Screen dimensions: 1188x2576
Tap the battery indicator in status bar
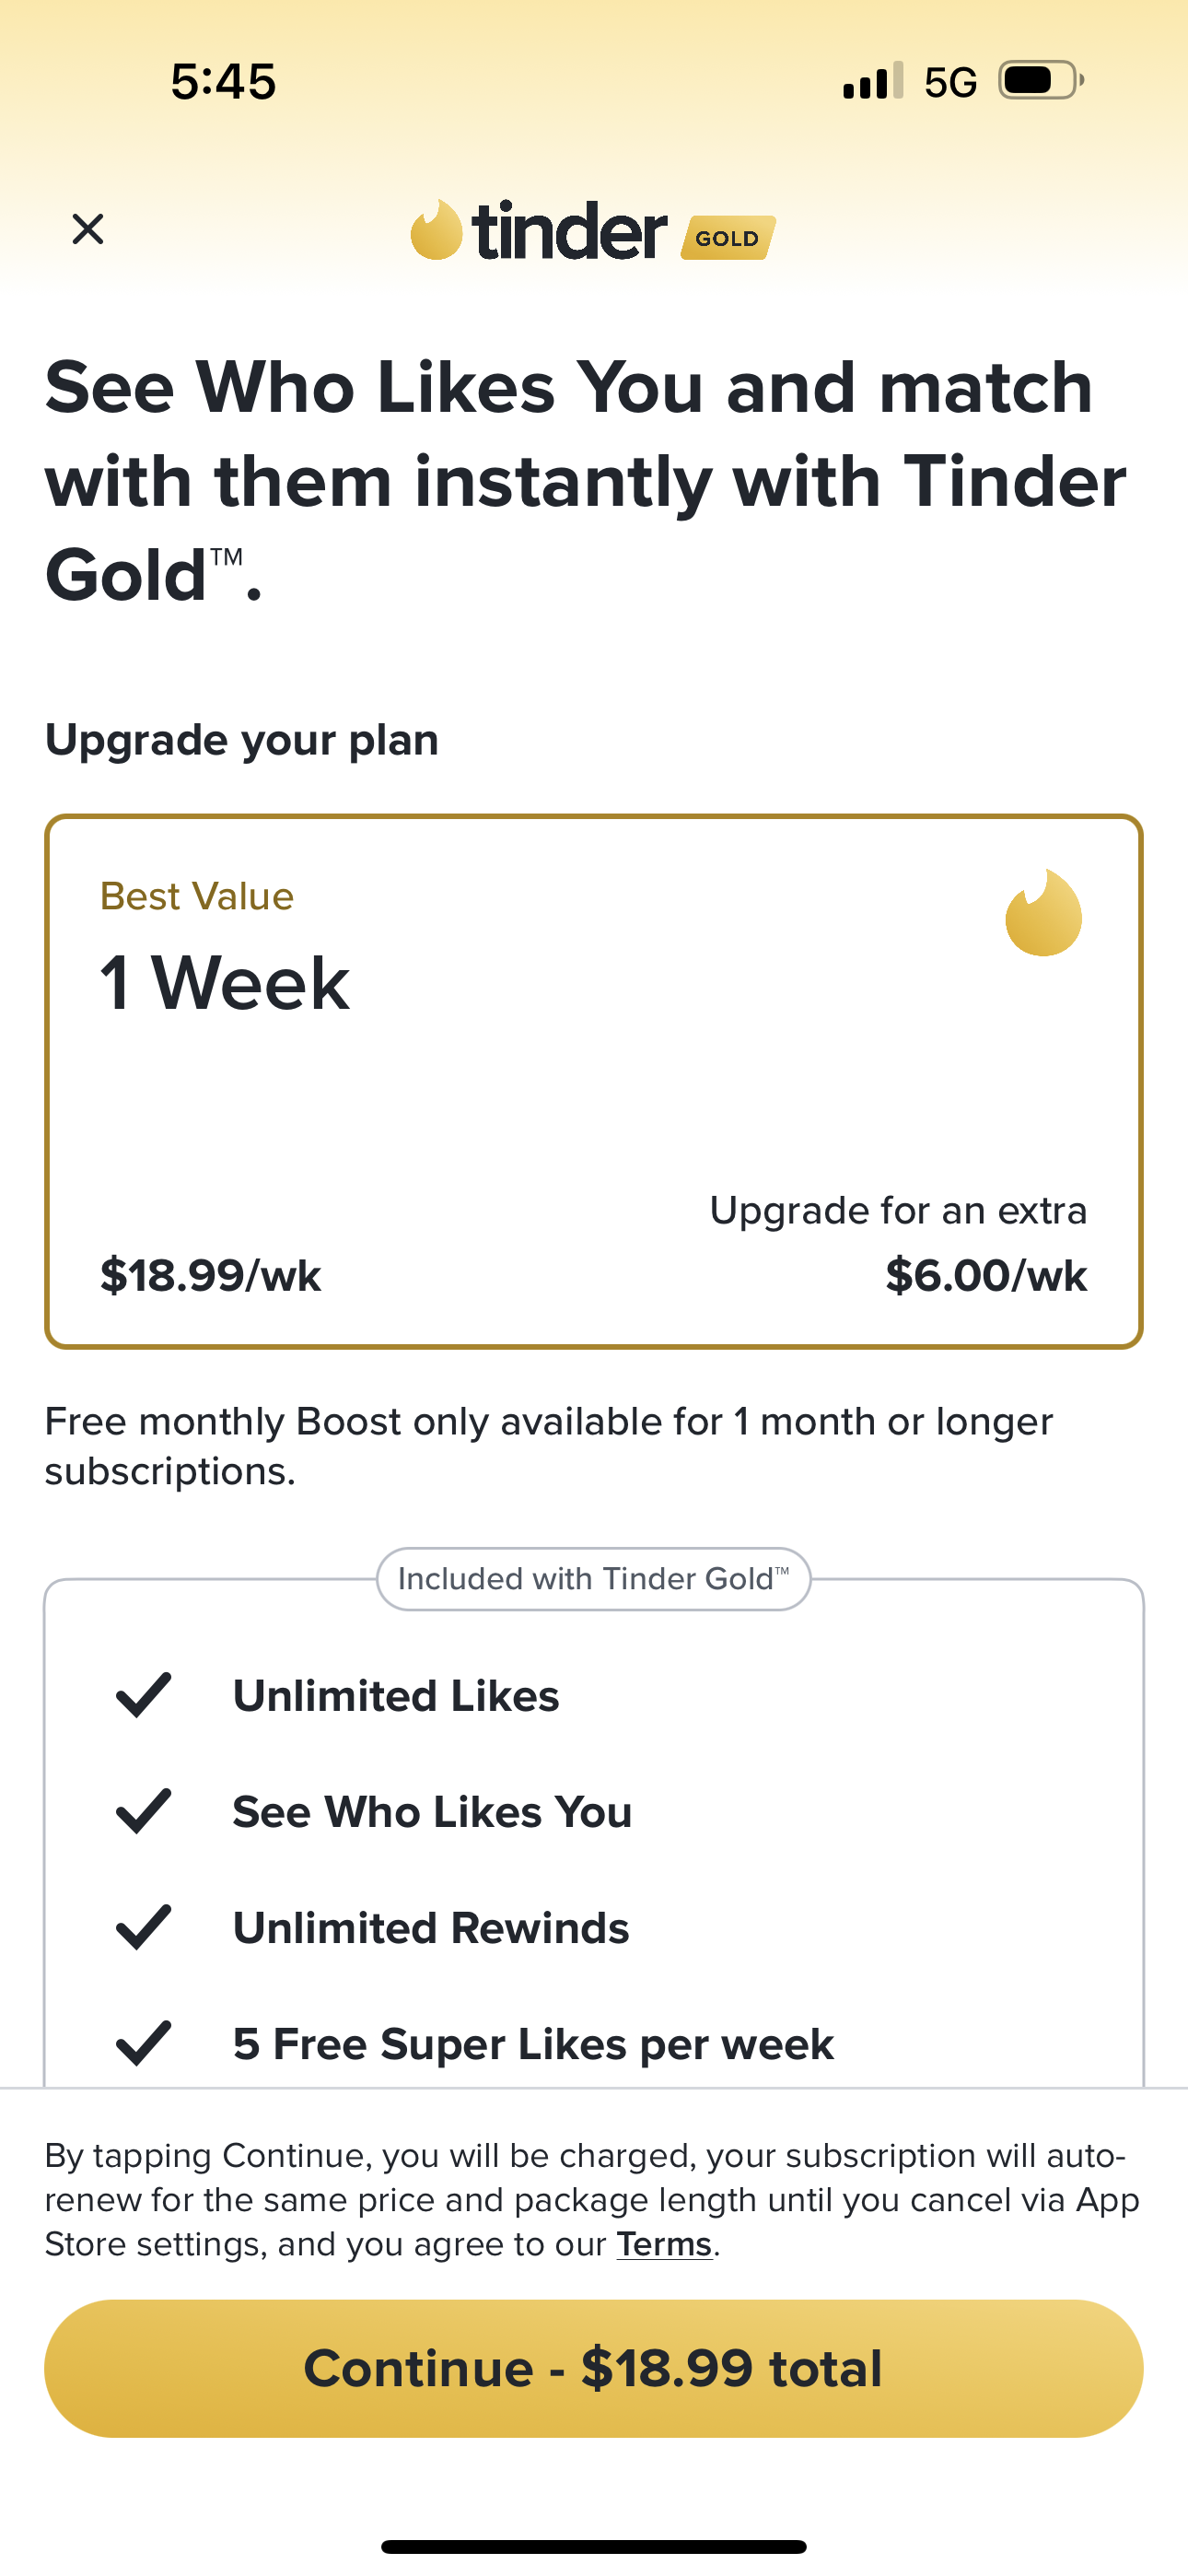[x=1040, y=81]
